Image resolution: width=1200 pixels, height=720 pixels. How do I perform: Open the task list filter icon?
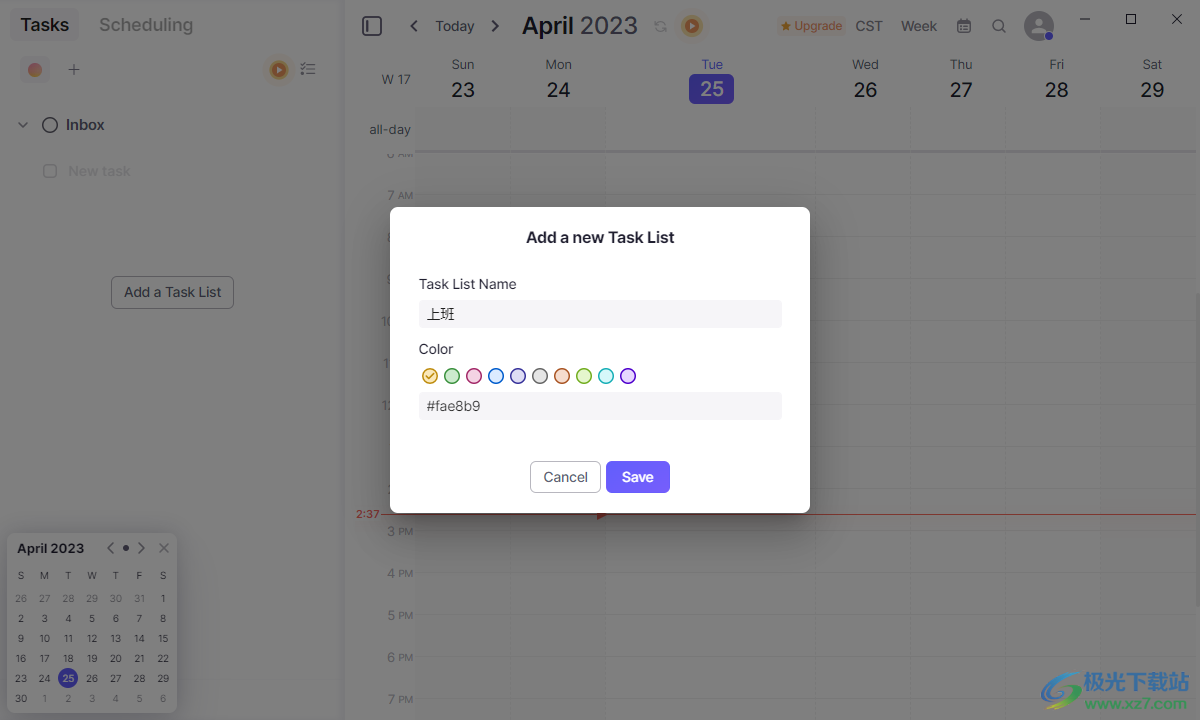pos(308,70)
